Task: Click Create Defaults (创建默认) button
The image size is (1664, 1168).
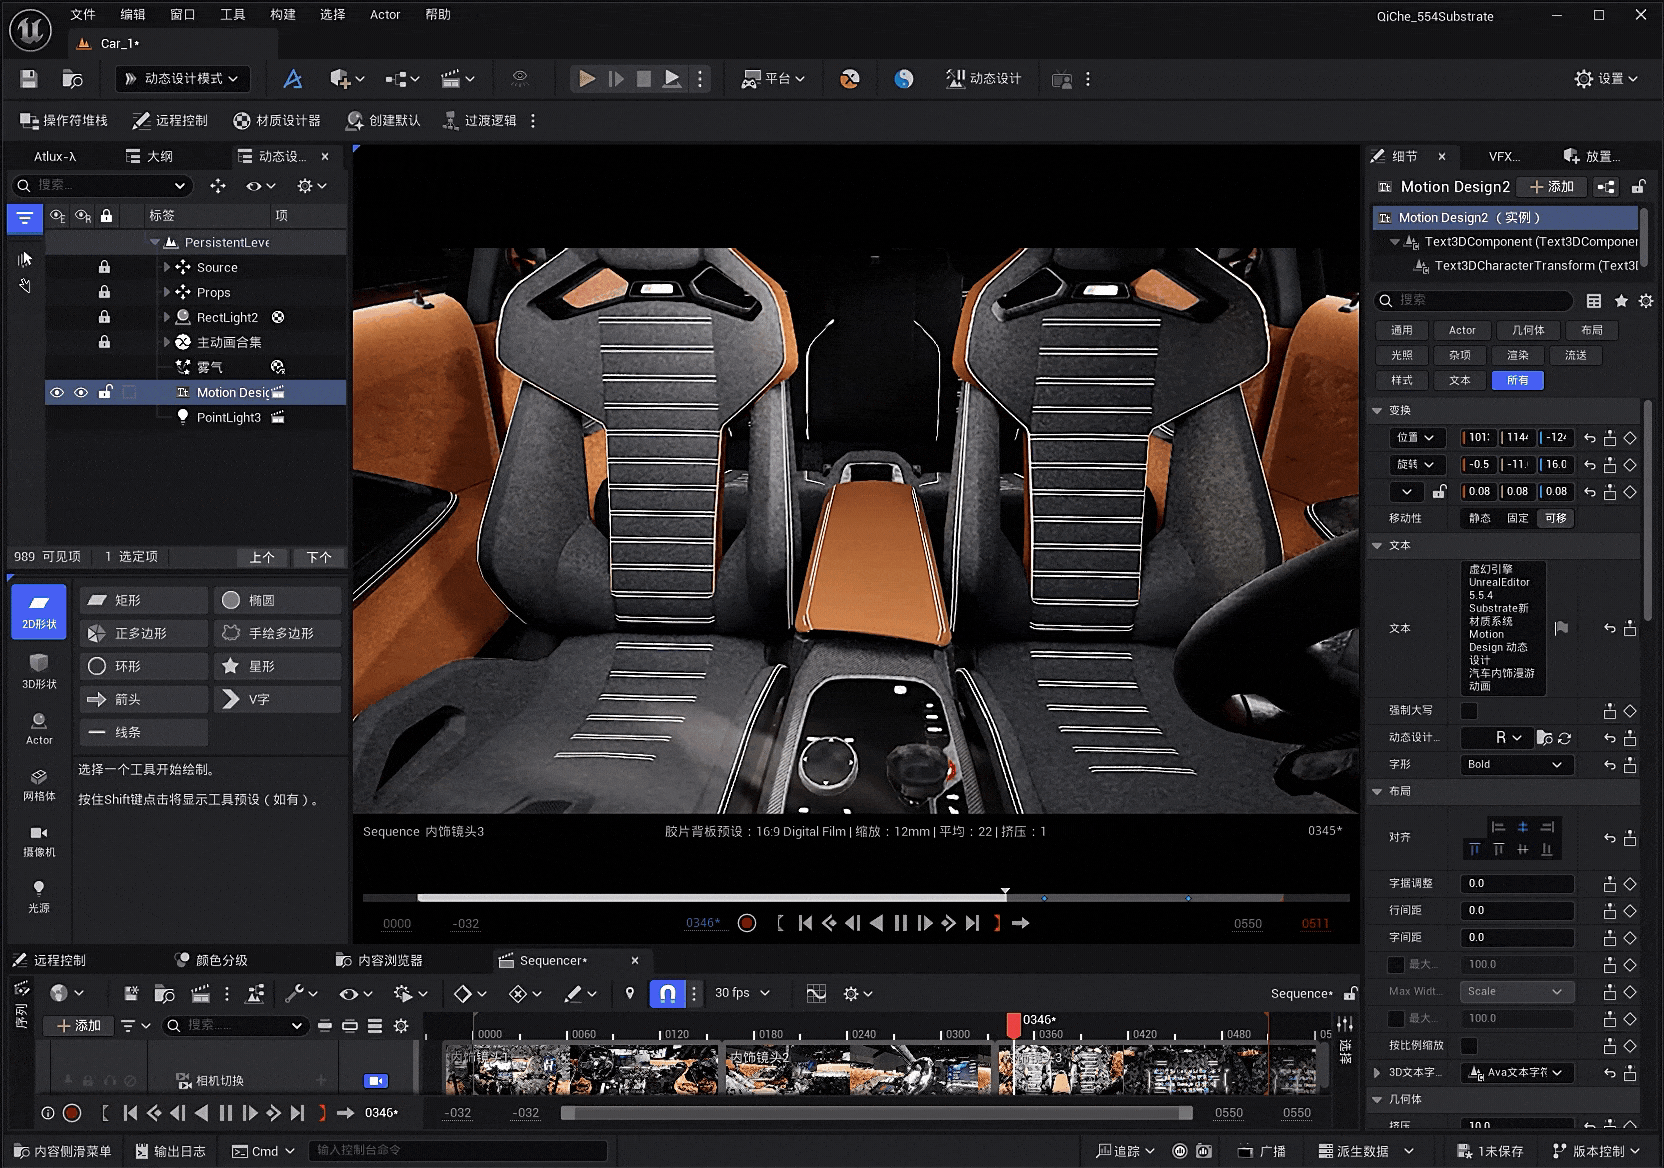Action: [383, 121]
